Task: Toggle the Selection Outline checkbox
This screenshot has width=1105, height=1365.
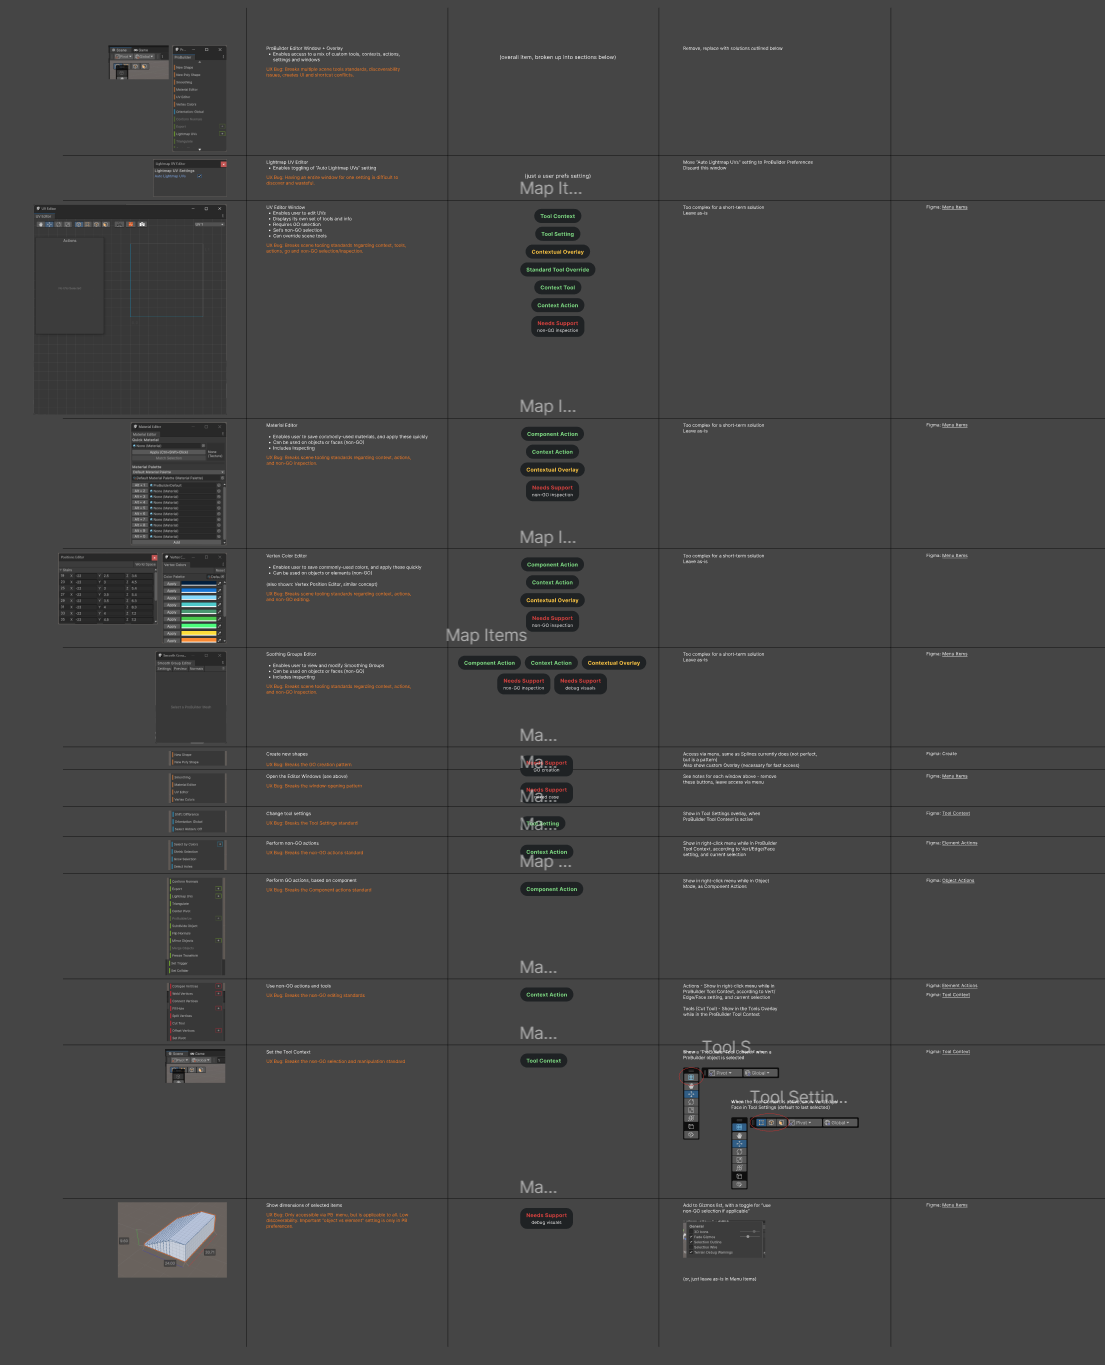Action: 691,1242
